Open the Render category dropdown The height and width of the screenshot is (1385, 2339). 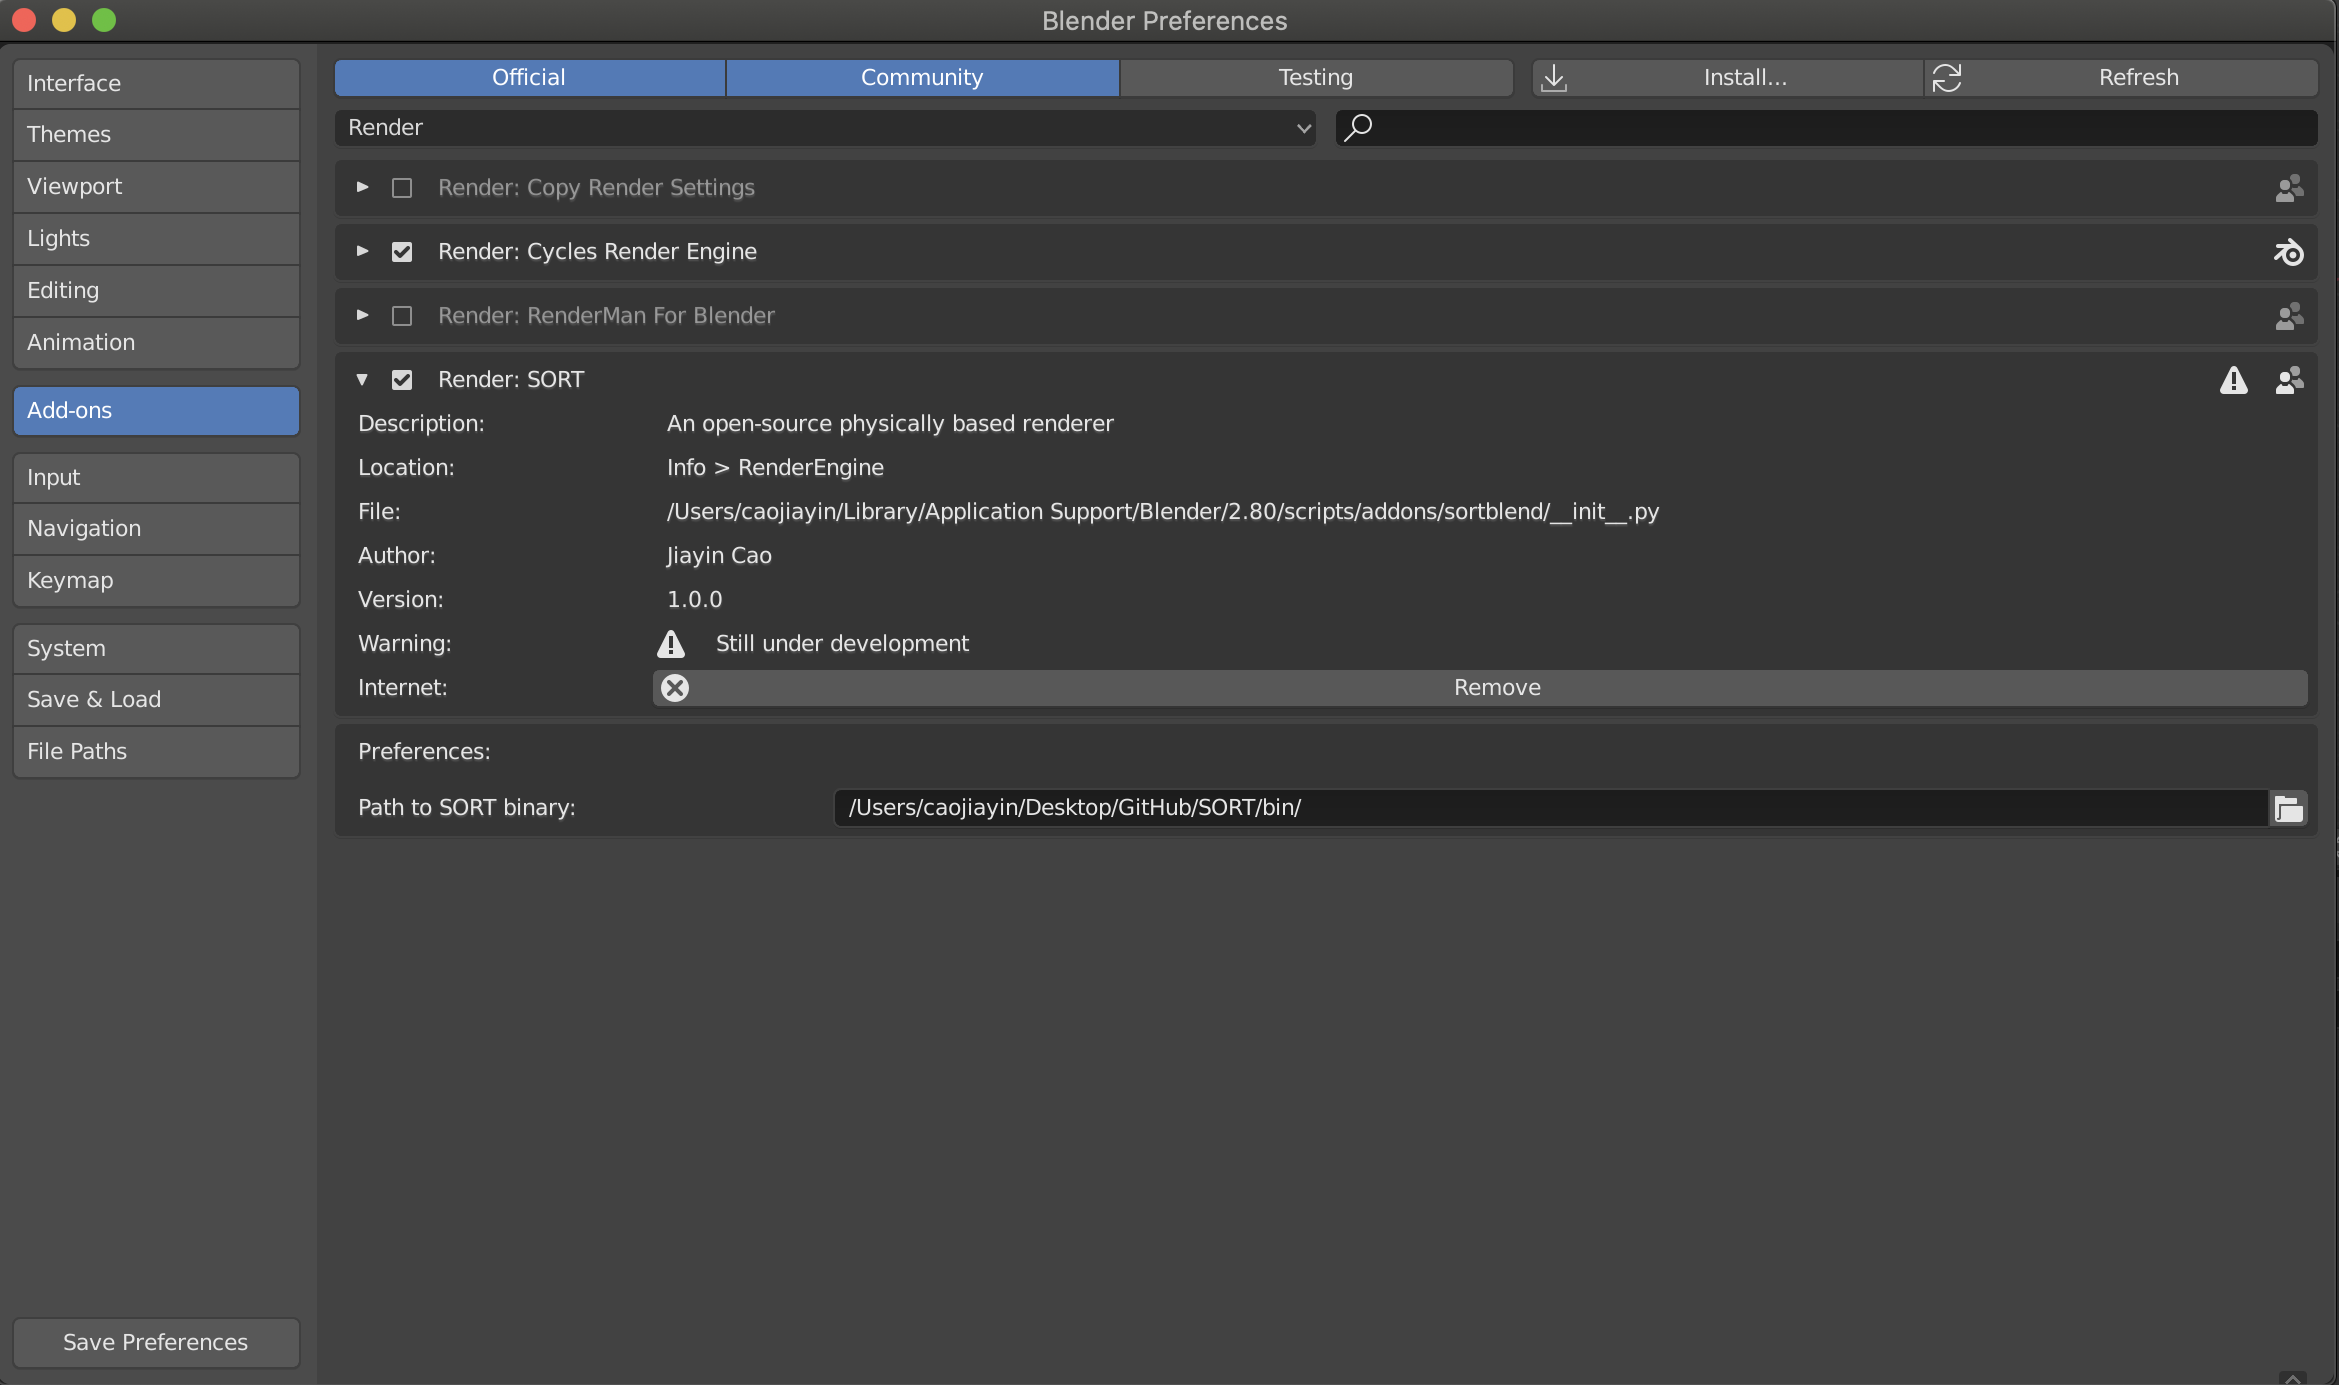click(x=825, y=128)
